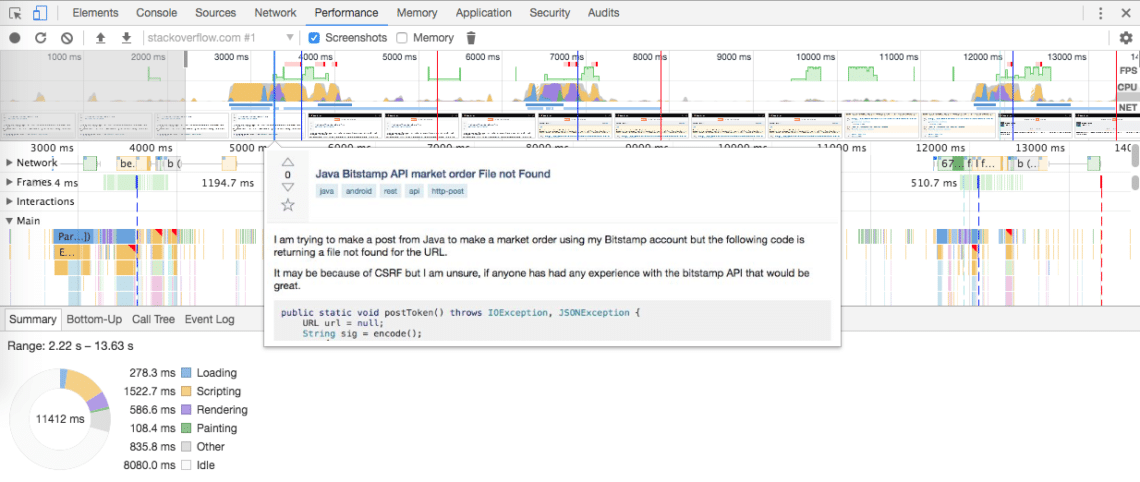Click the 108.4 ms Painting value
Image resolution: width=1140 pixels, height=482 pixels.
[152, 428]
